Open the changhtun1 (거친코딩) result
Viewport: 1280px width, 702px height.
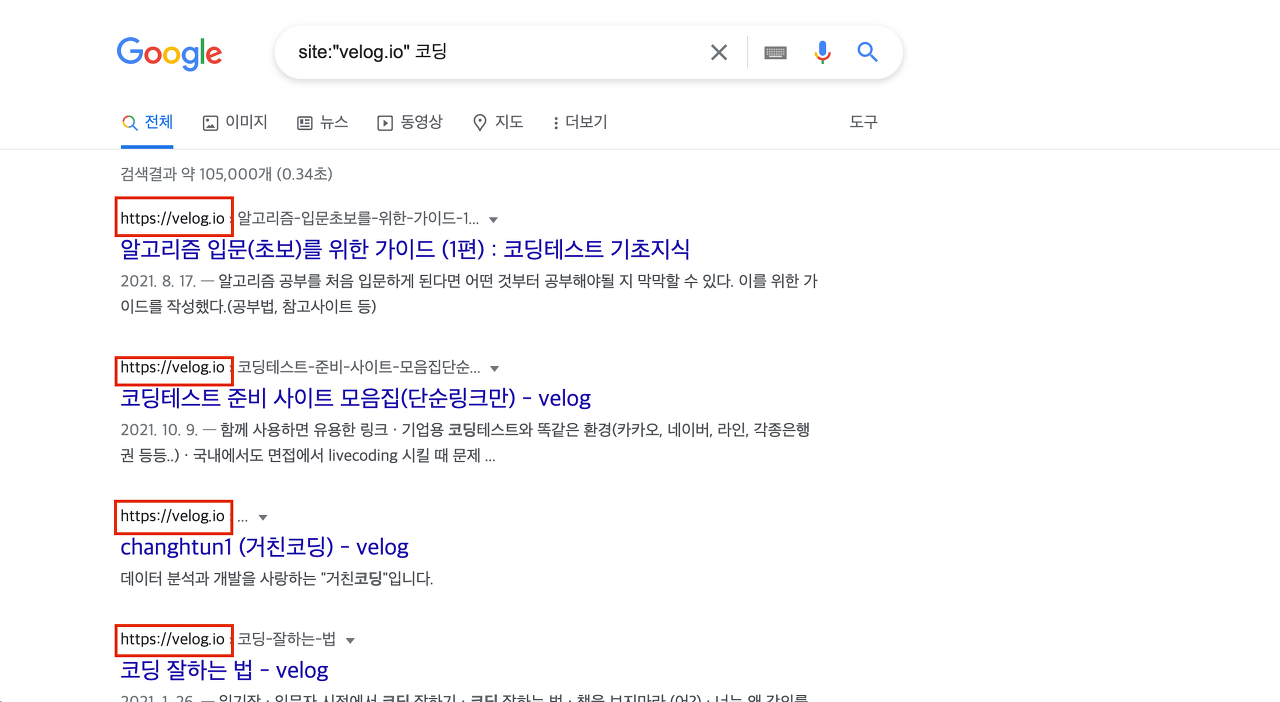[264, 547]
